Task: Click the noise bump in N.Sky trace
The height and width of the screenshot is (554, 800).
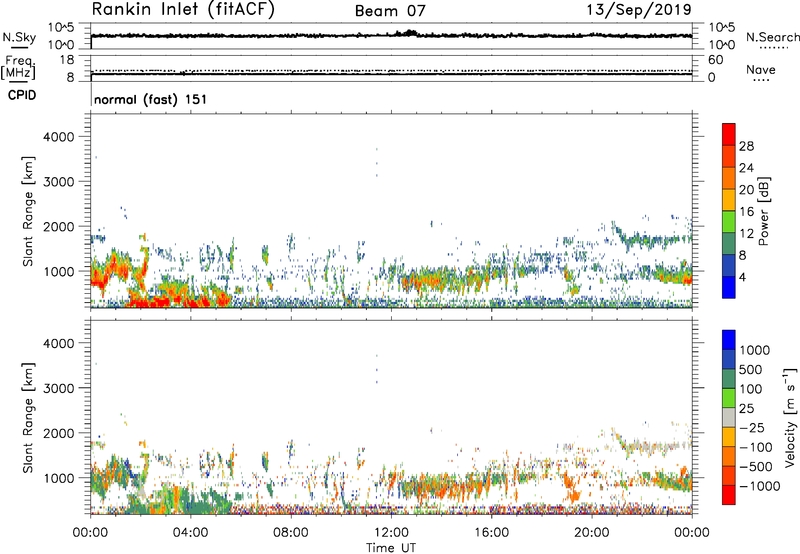Action: pyautogui.click(x=409, y=33)
